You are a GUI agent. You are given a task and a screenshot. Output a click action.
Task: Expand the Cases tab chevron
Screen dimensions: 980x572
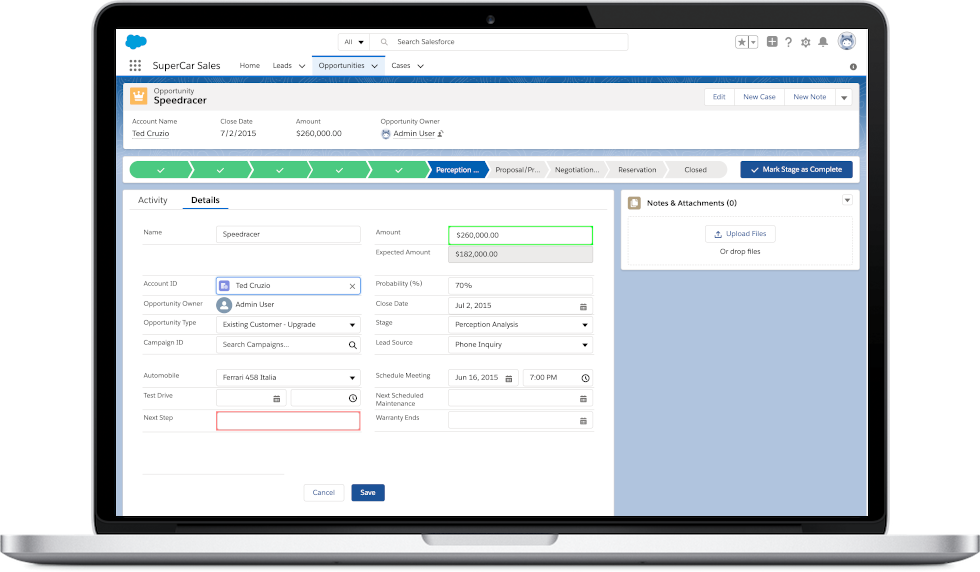[x=421, y=66]
